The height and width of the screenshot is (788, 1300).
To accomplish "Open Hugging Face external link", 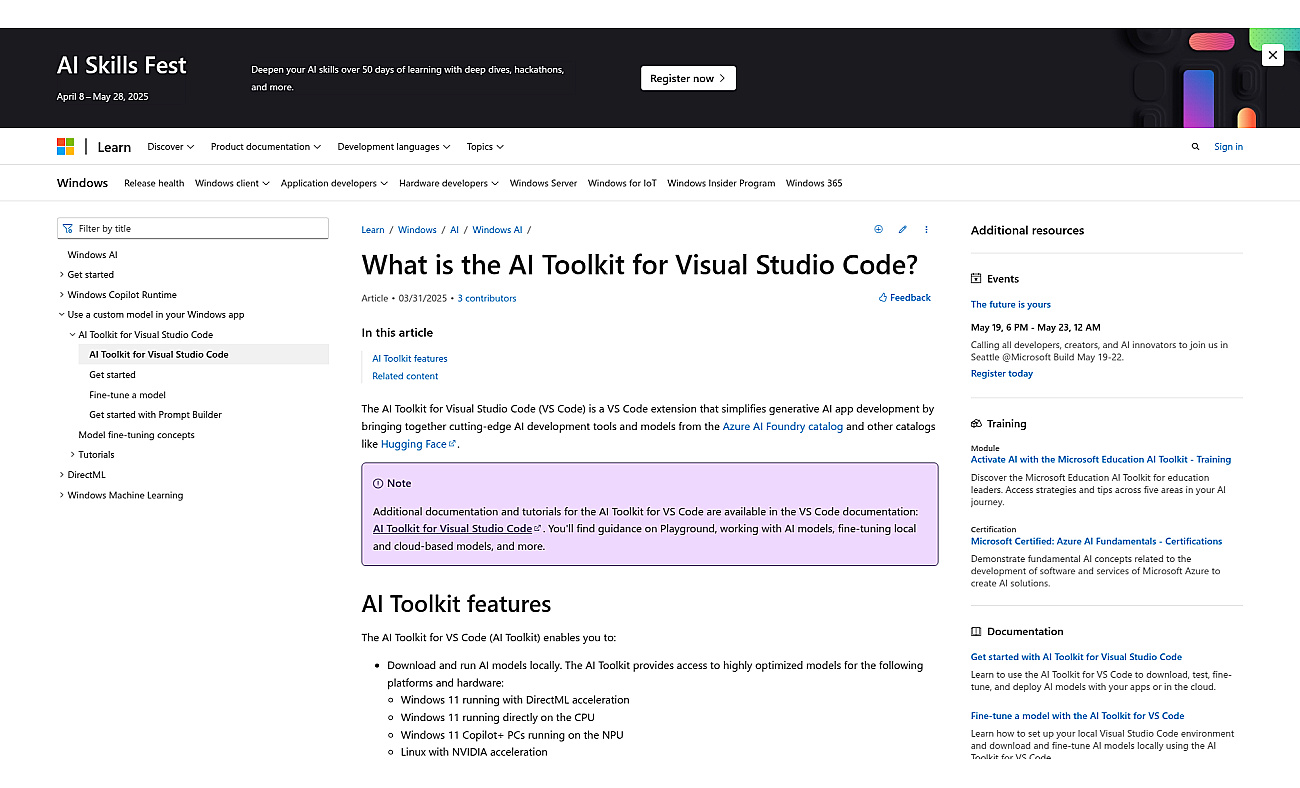I will pyautogui.click(x=418, y=444).
